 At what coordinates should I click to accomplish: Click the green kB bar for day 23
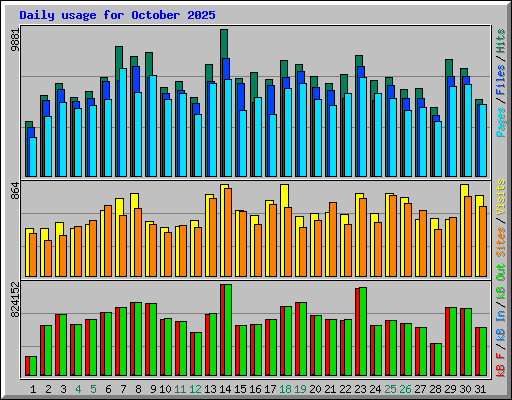[363, 331]
